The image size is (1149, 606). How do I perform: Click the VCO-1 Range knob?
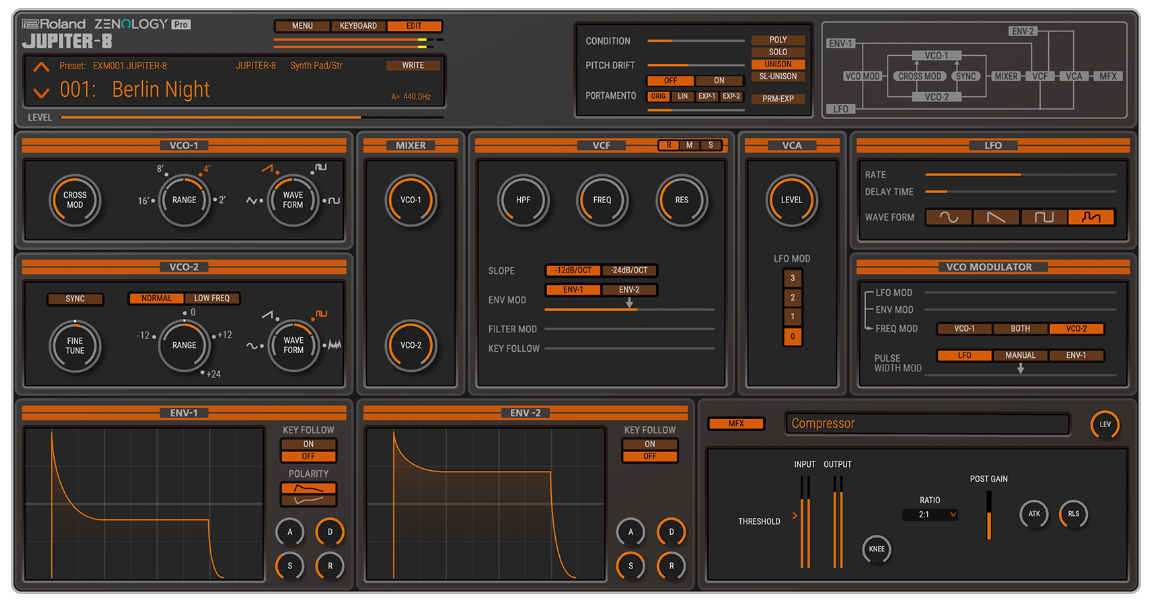[x=184, y=200]
